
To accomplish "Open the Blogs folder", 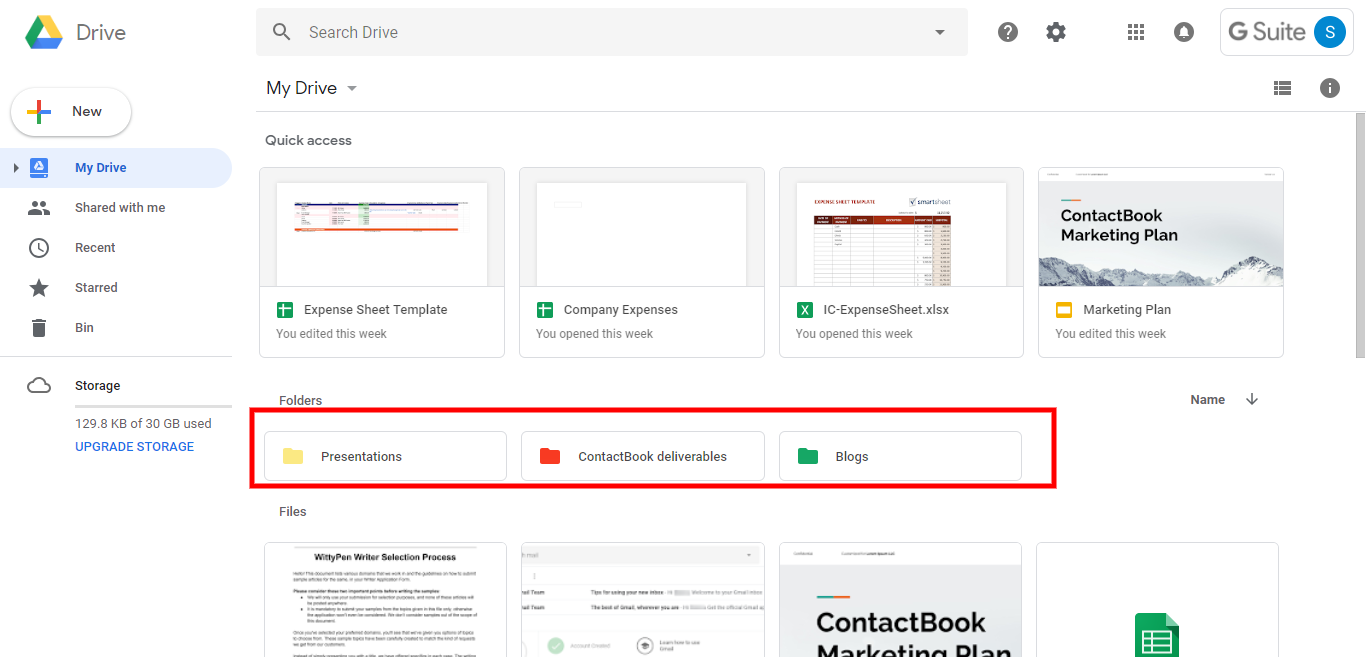I will [900, 456].
